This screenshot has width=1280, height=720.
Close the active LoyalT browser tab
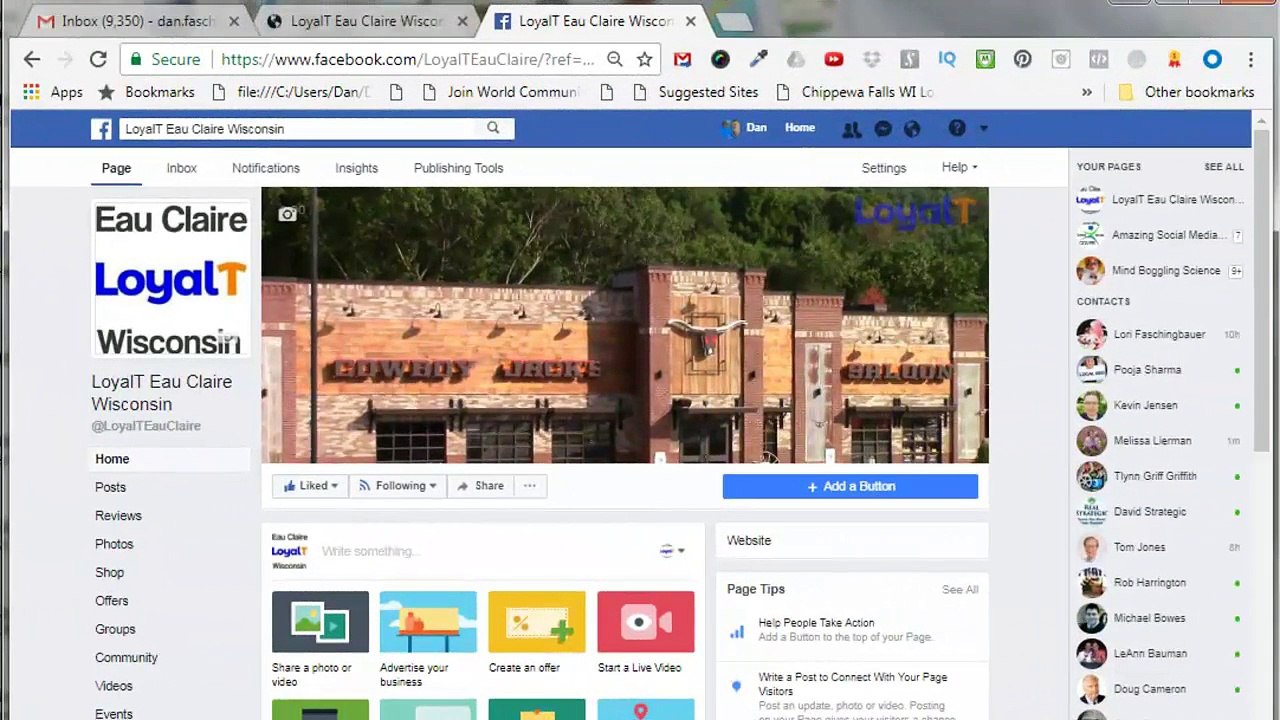pos(690,21)
